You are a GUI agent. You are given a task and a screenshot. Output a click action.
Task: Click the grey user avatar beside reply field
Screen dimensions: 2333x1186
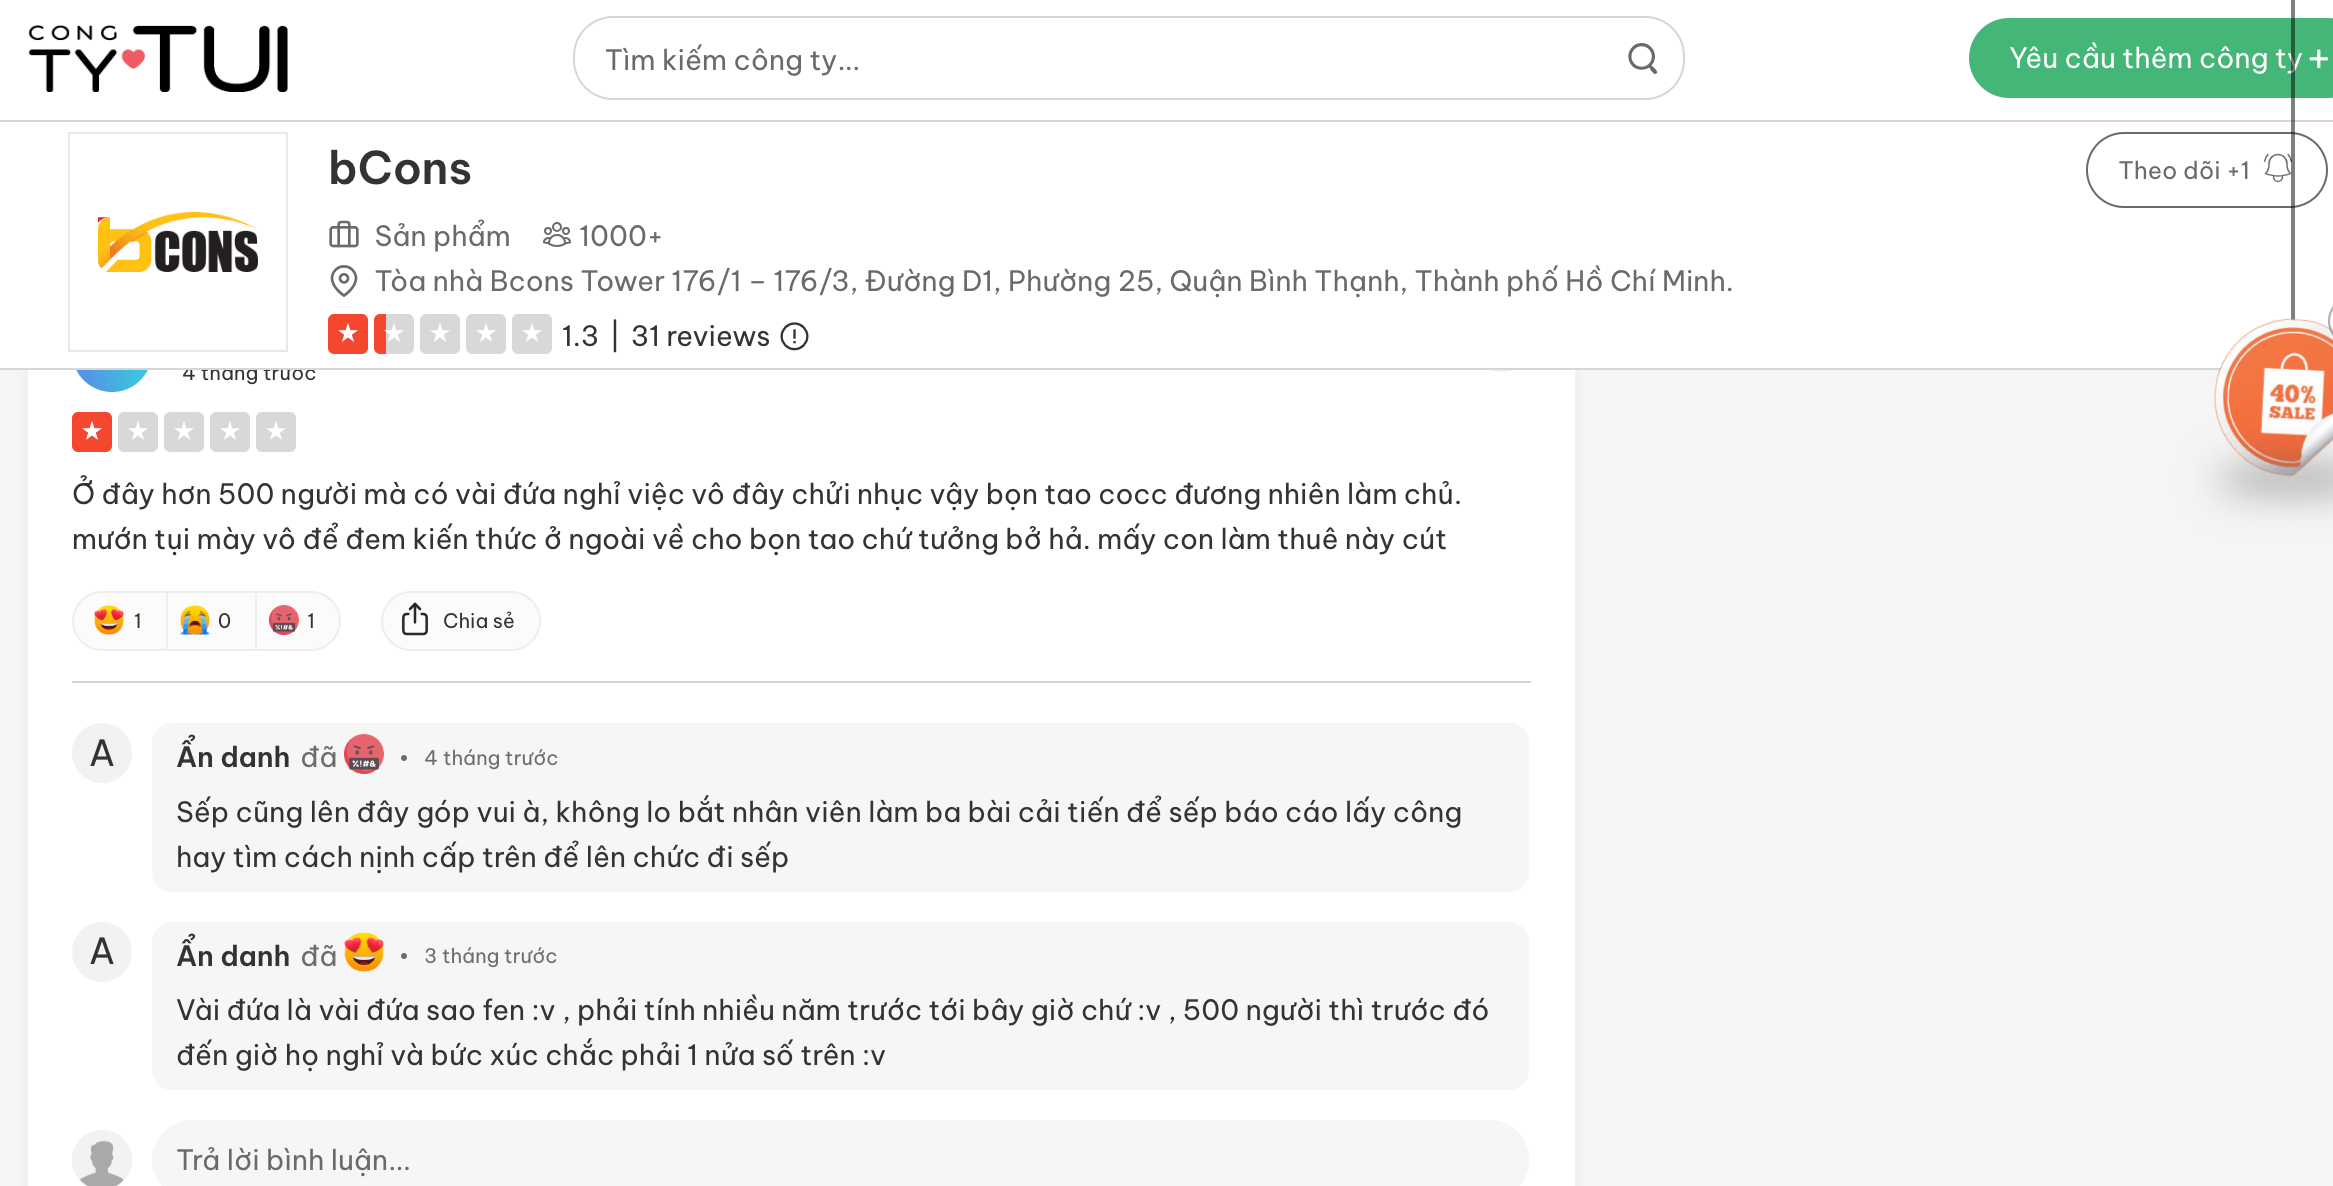[102, 1159]
